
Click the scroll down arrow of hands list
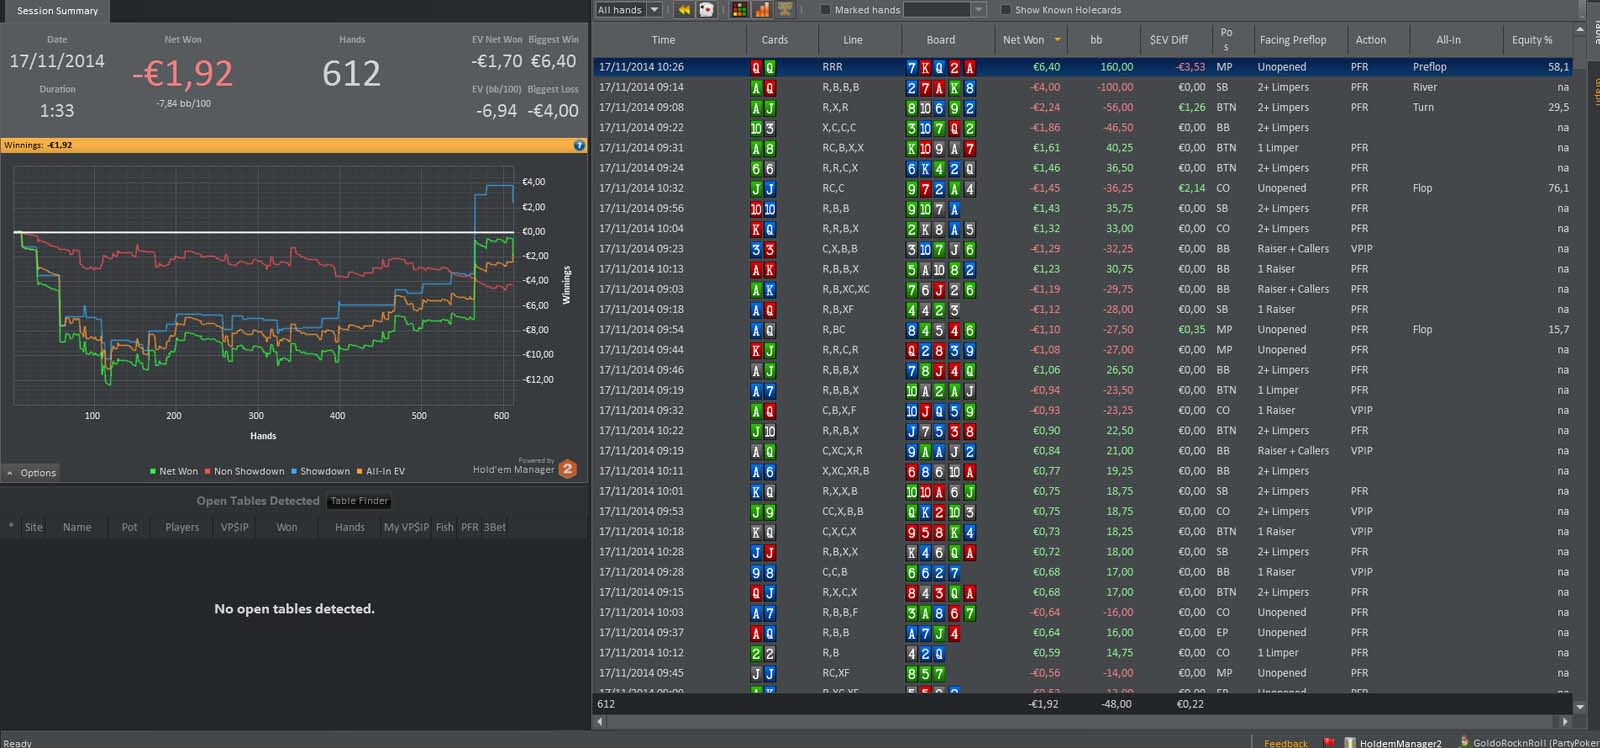pyautogui.click(x=1580, y=706)
